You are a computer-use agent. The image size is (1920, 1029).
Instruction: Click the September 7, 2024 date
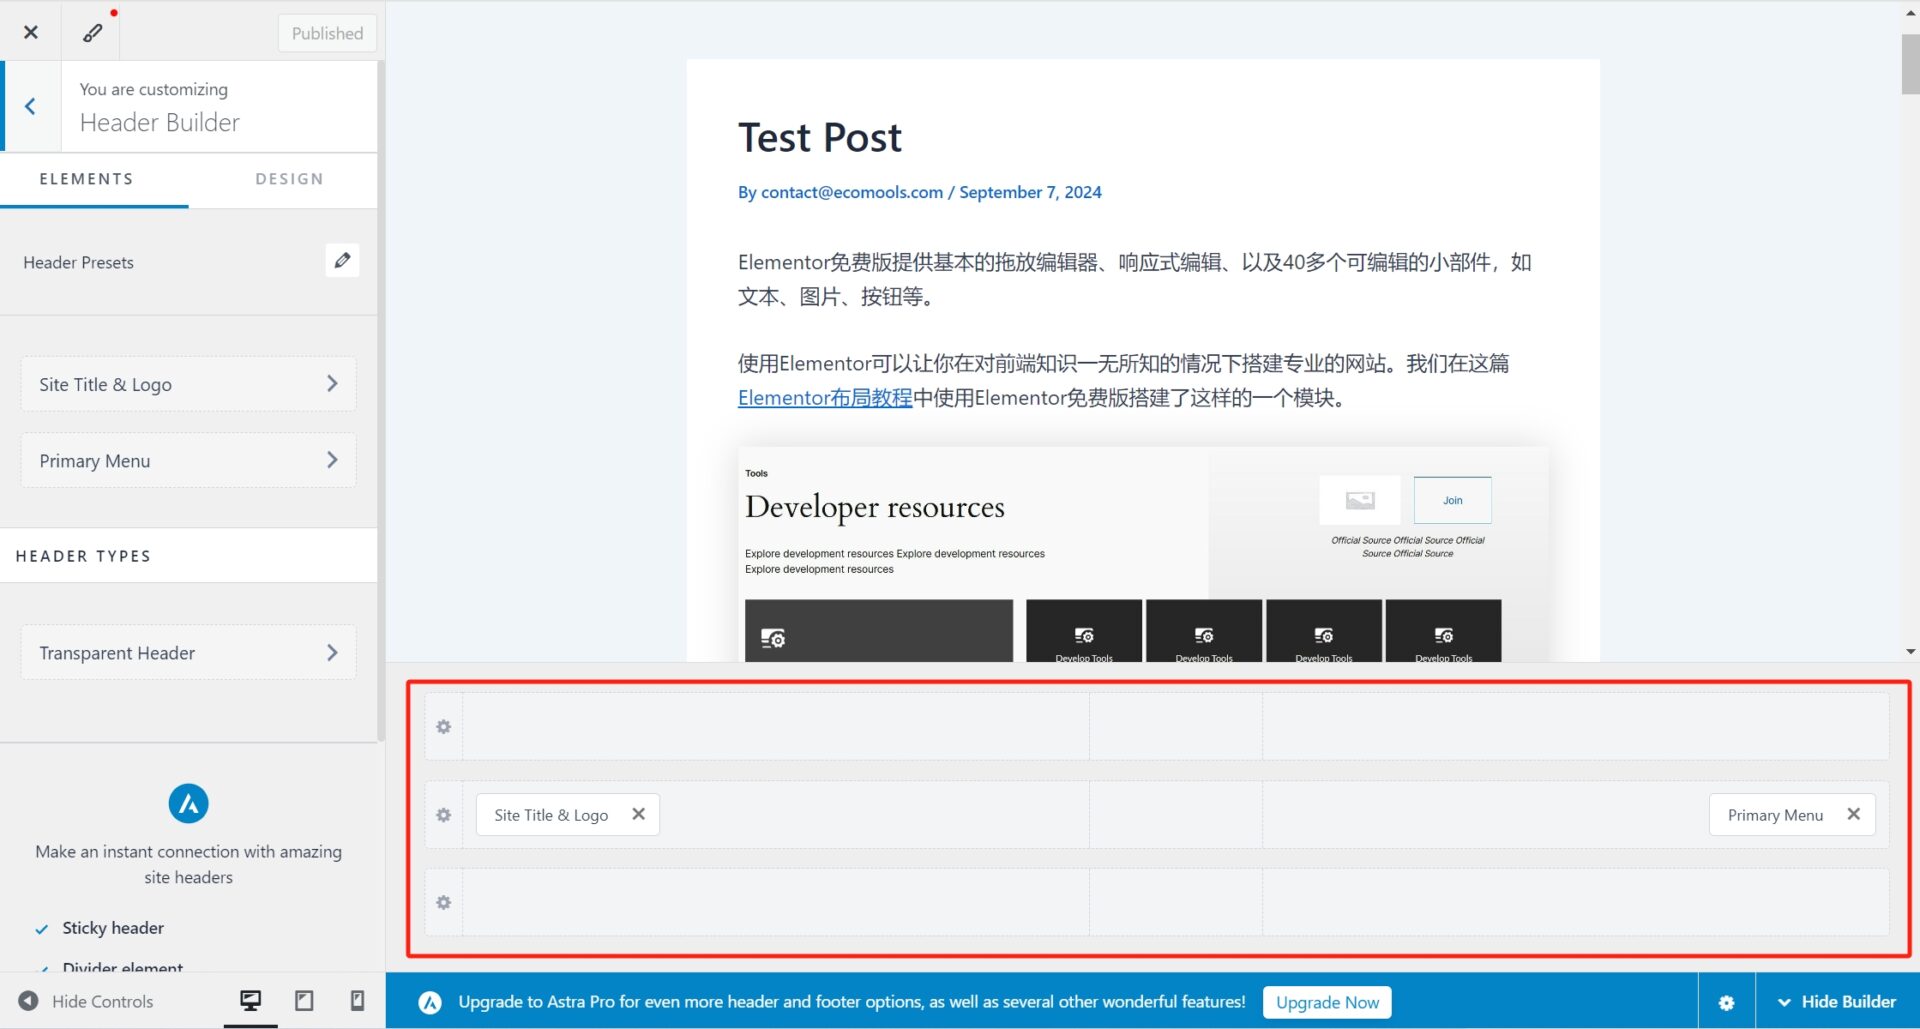point(1030,192)
